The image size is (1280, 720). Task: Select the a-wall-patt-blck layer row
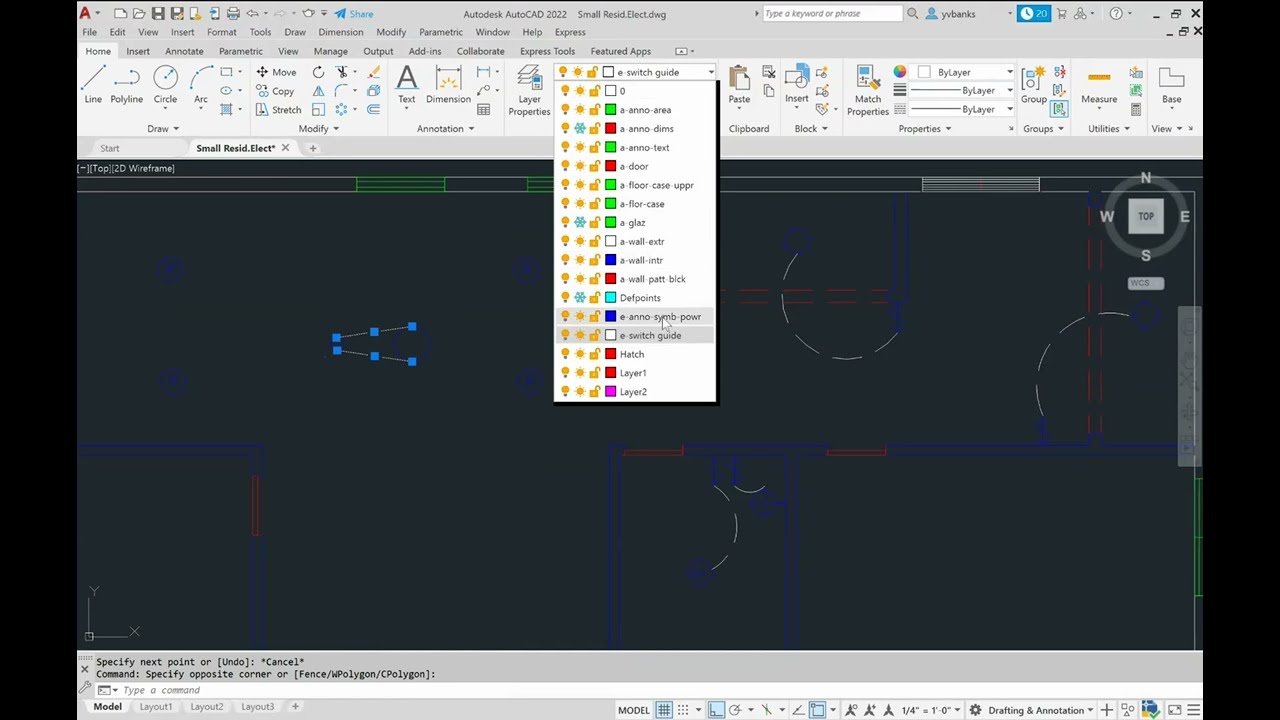[x=635, y=279]
